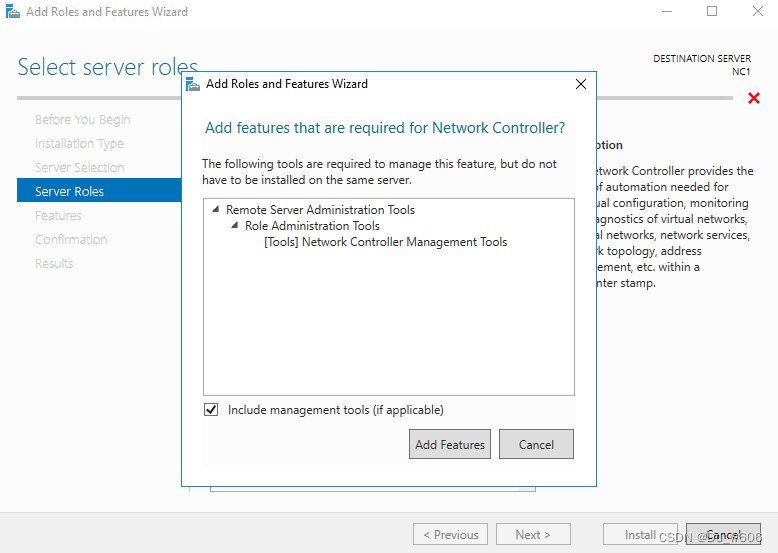778x553 pixels.
Task: Click the Select server roles heading
Action: 108,67
